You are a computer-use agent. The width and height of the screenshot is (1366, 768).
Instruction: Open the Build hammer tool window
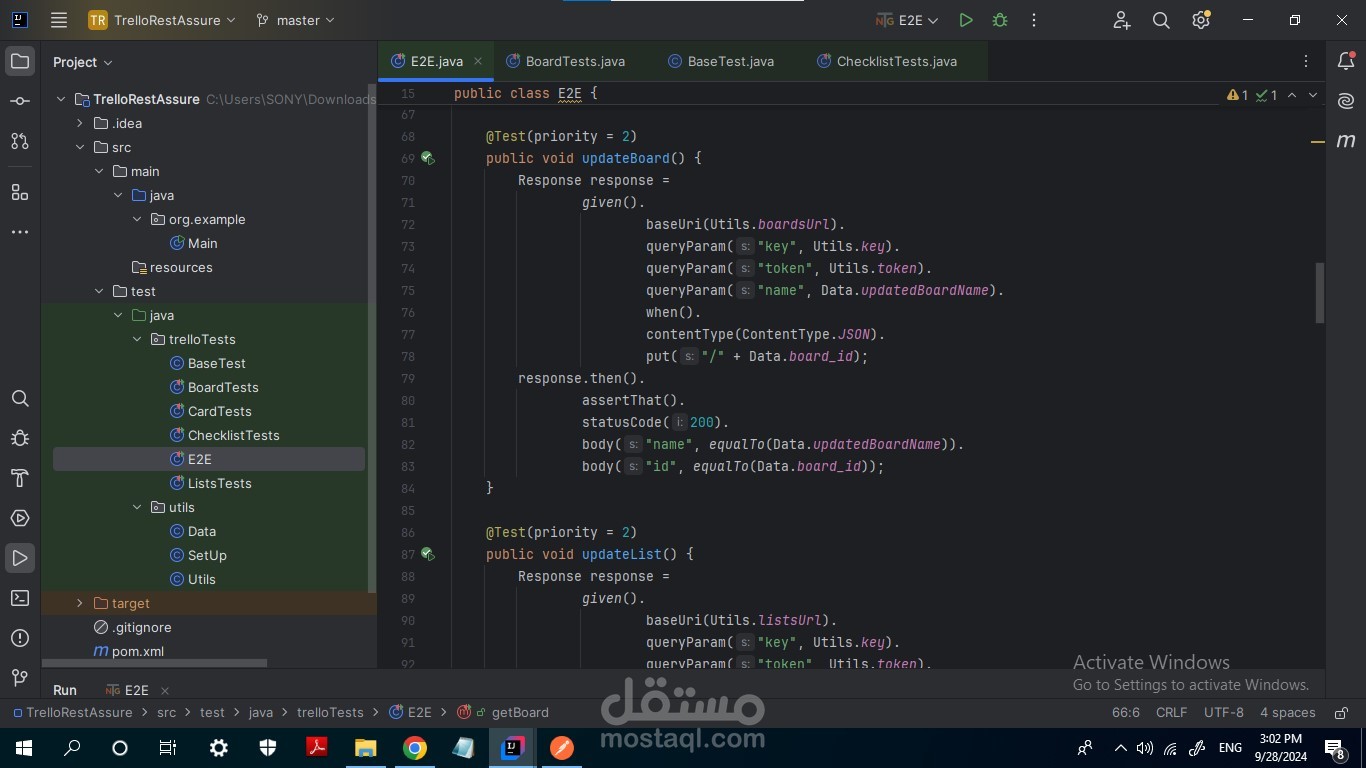[x=20, y=478]
